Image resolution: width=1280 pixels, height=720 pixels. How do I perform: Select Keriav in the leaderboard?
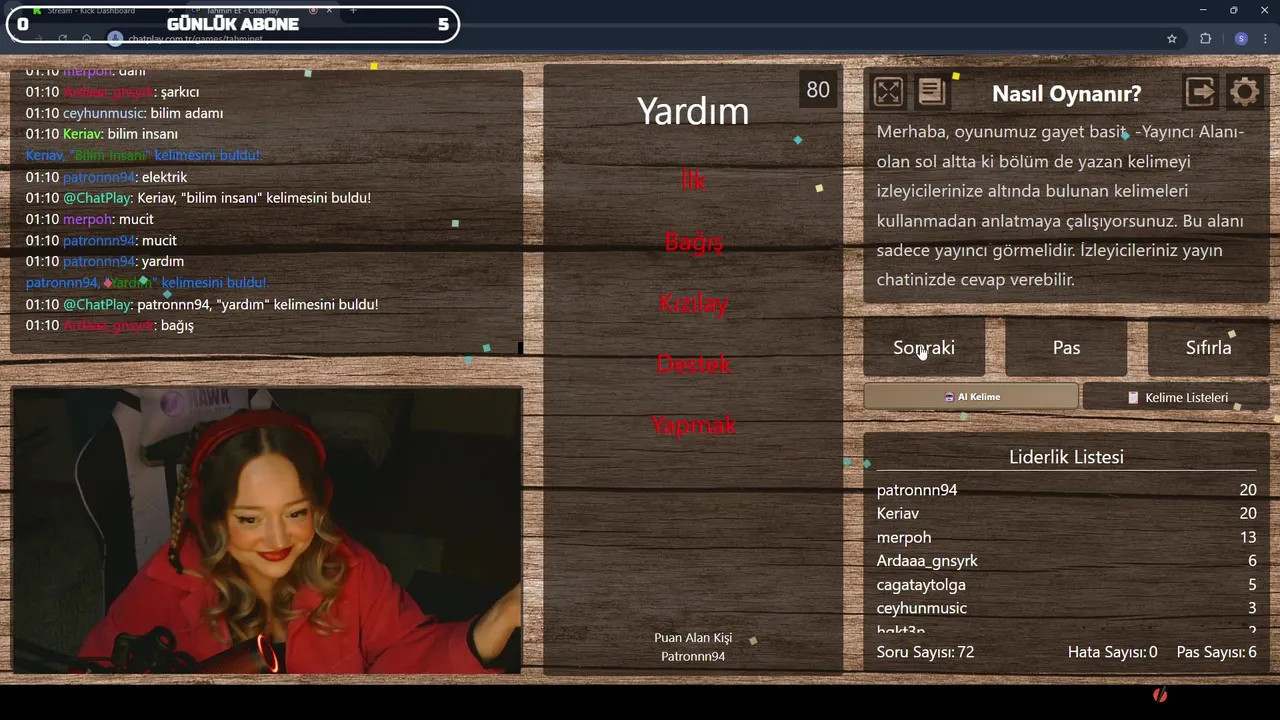tap(1066, 513)
